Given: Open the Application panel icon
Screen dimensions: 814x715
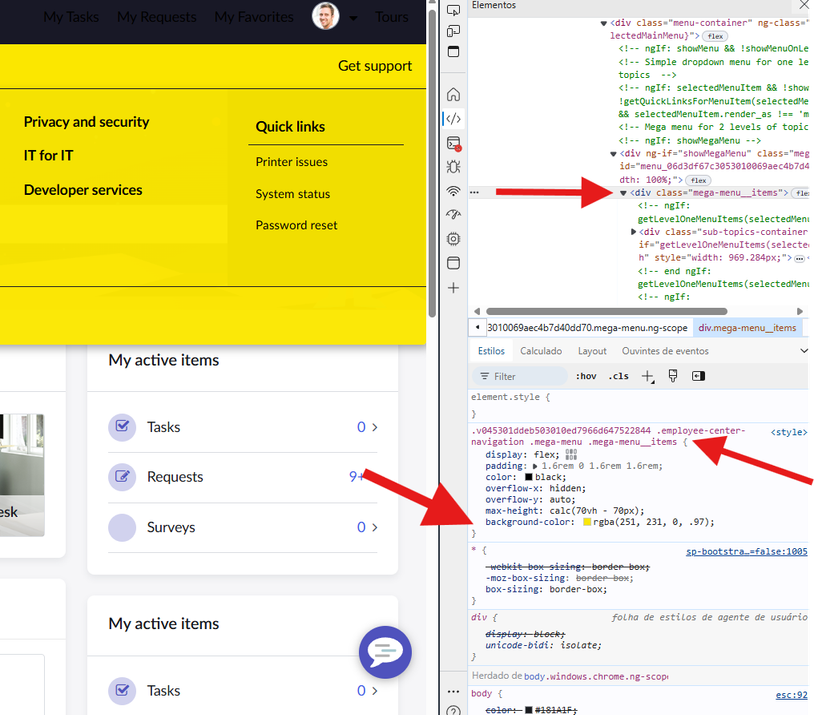Looking at the screenshot, I should coord(453,263).
